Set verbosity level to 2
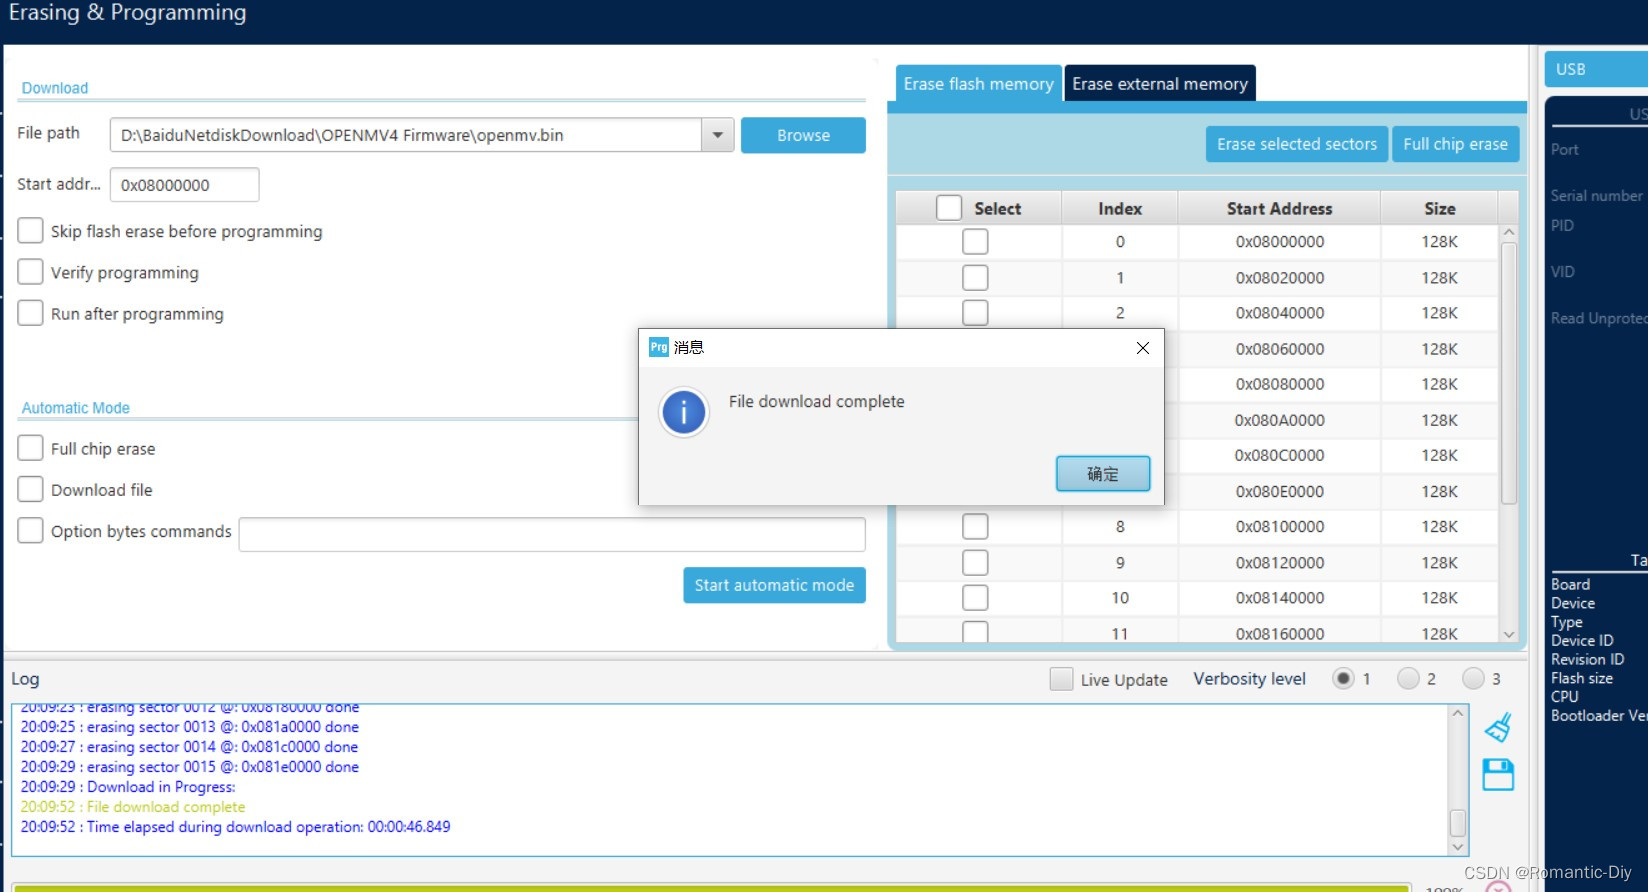The height and width of the screenshot is (892, 1648). 1408,679
